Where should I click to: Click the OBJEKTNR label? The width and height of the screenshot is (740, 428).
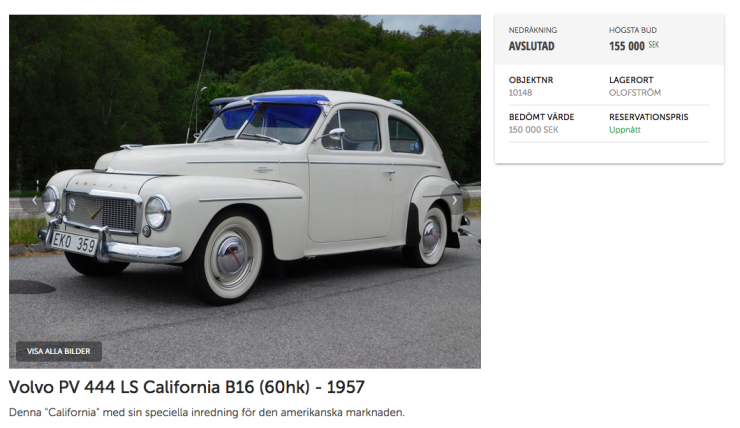pyautogui.click(x=531, y=80)
